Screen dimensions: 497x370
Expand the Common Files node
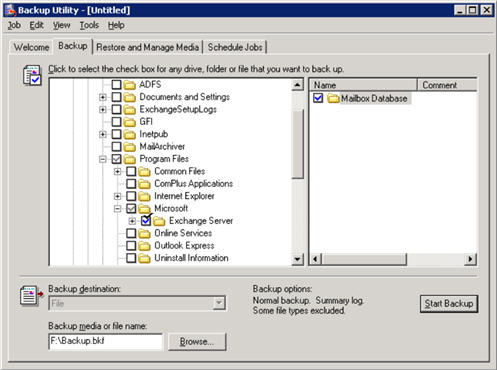117,172
